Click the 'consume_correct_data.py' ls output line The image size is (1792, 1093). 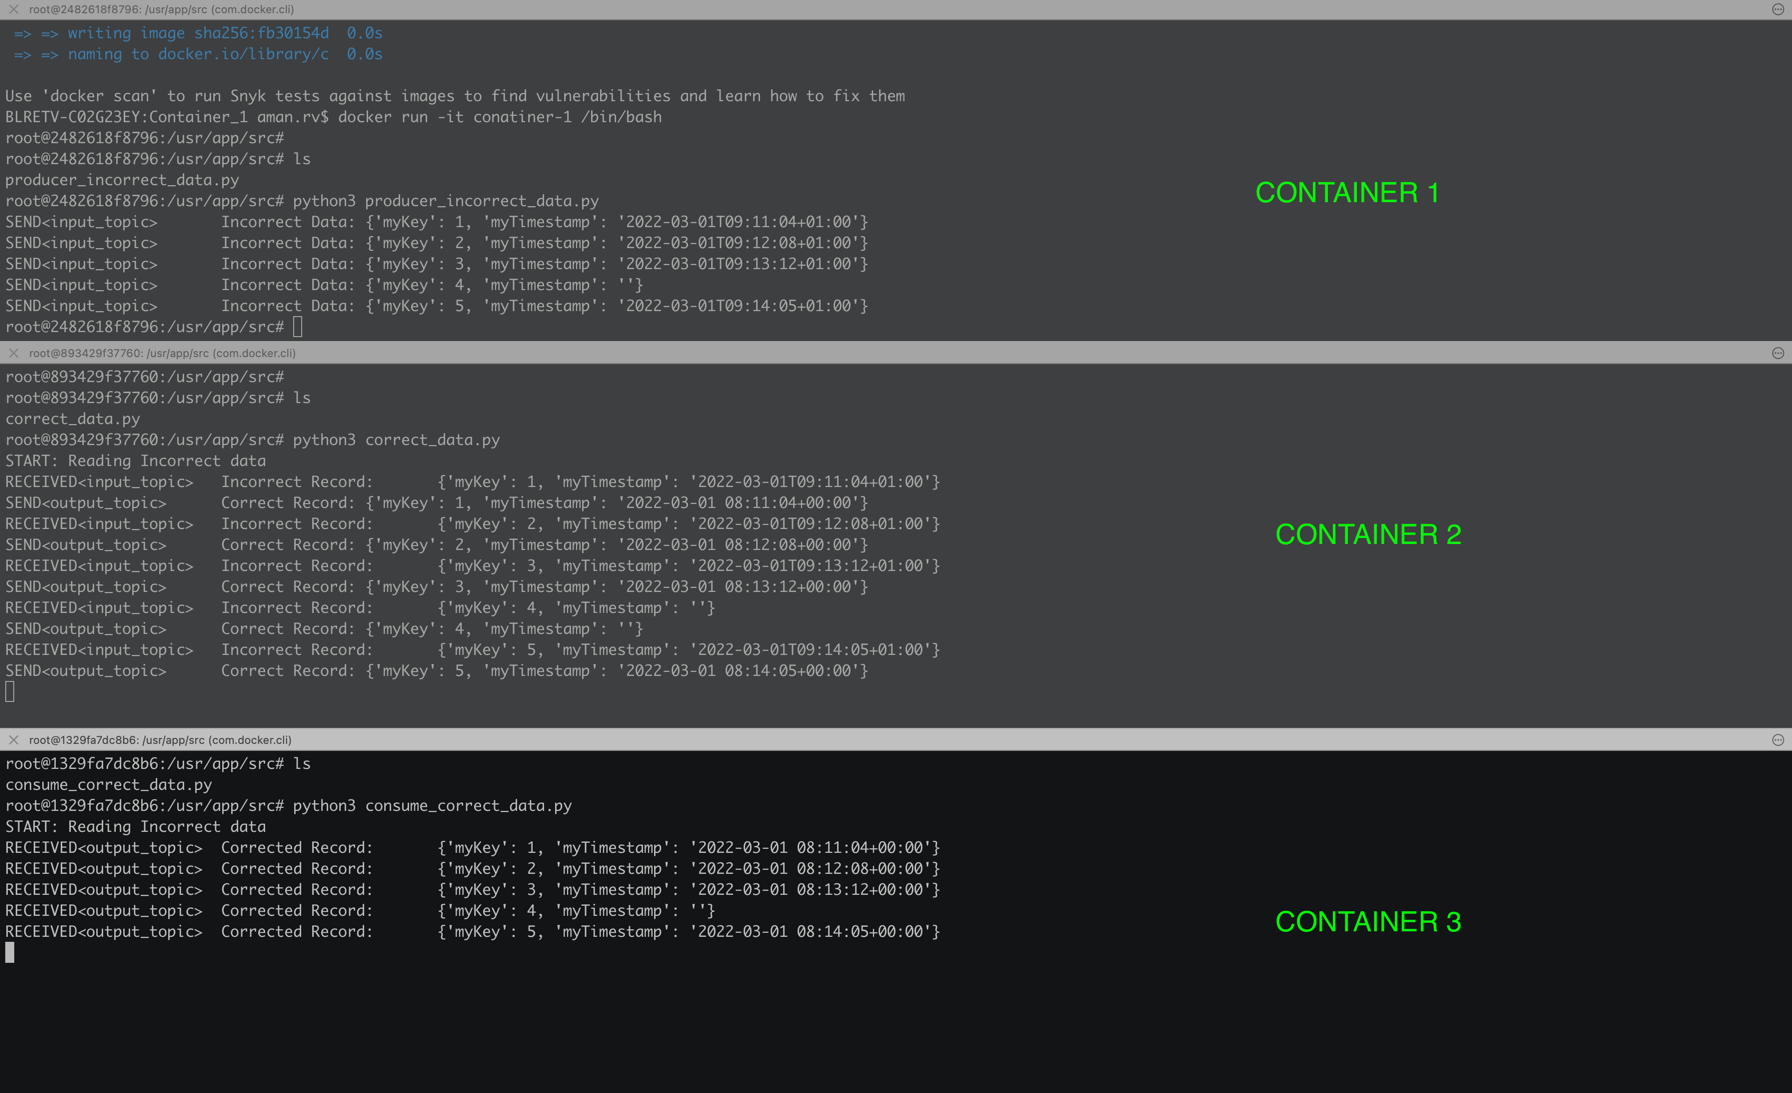click(109, 785)
